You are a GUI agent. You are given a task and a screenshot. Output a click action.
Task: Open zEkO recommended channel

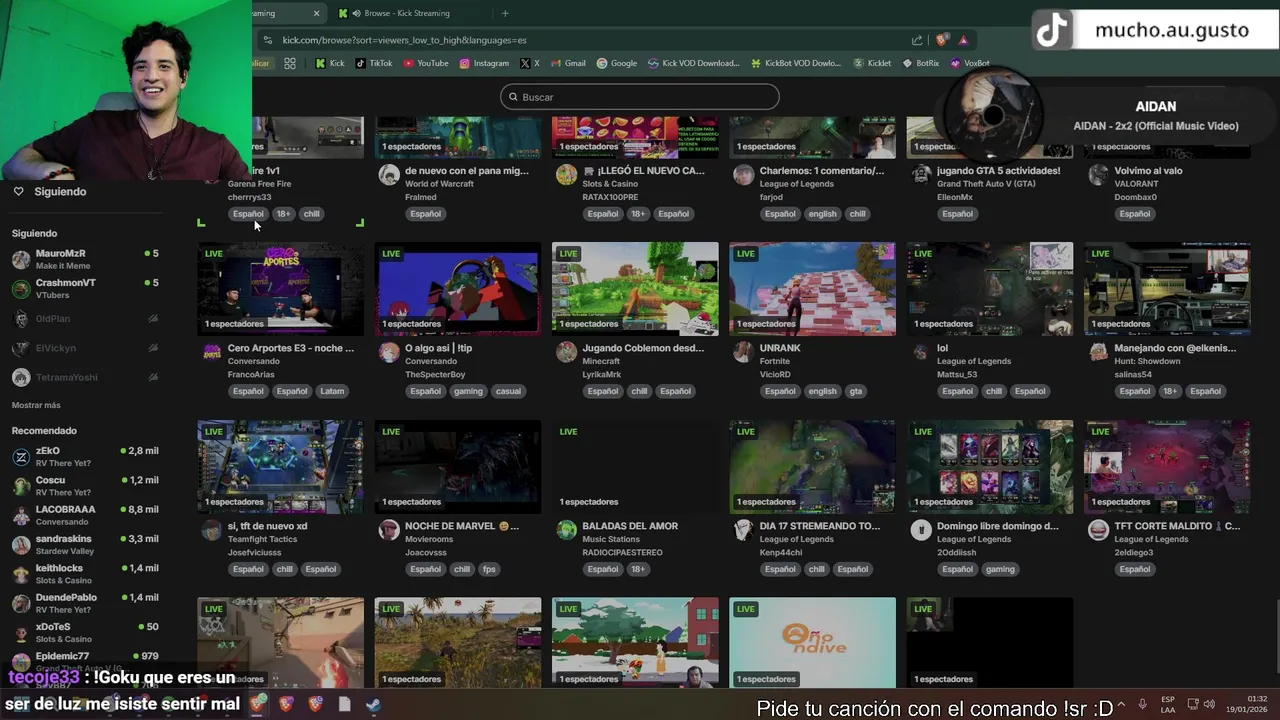[85, 457]
